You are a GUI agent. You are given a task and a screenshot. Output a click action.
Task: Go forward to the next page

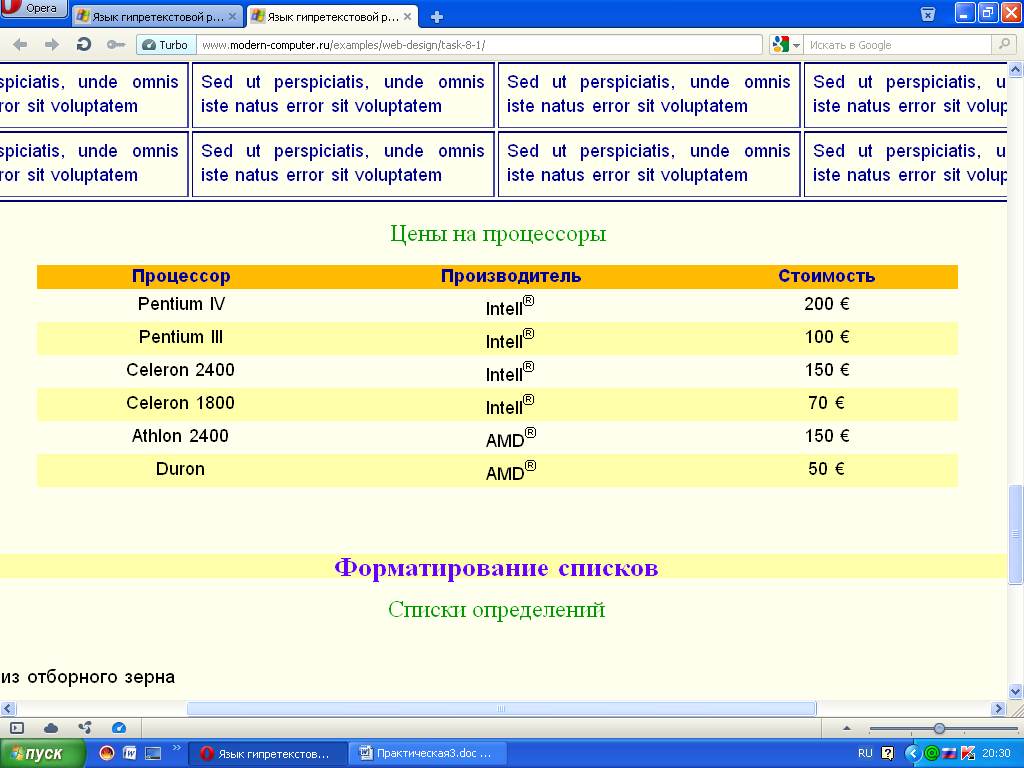[x=51, y=44]
